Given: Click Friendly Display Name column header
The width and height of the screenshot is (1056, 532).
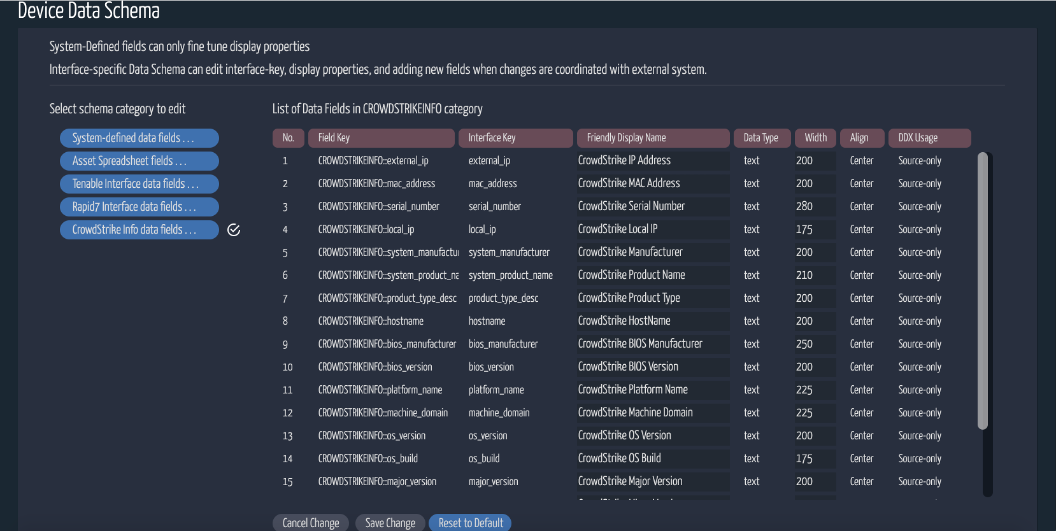Looking at the screenshot, I should coord(653,138).
